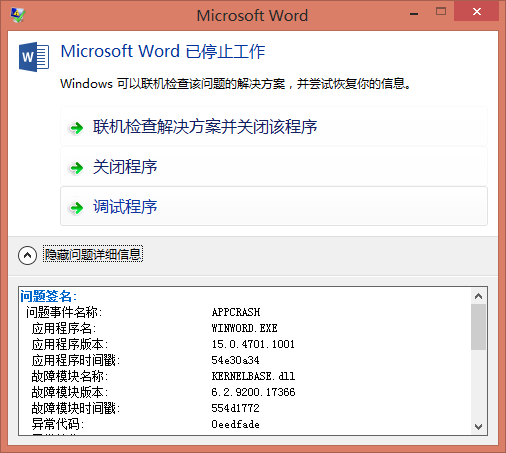Select the value WINWORD.EXE
The height and width of the screenshot is (453, 506).
point(244,328)
